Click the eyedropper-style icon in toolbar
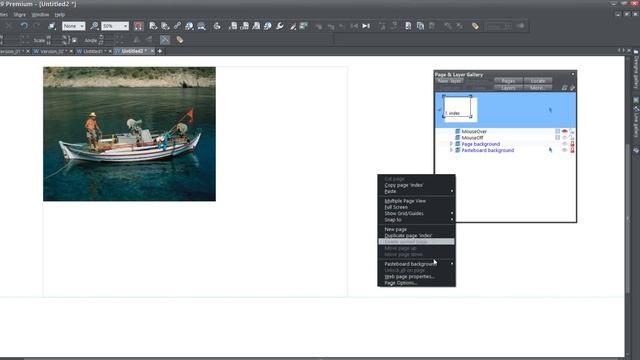Viewport: 640px width, 360px height. 293,26
